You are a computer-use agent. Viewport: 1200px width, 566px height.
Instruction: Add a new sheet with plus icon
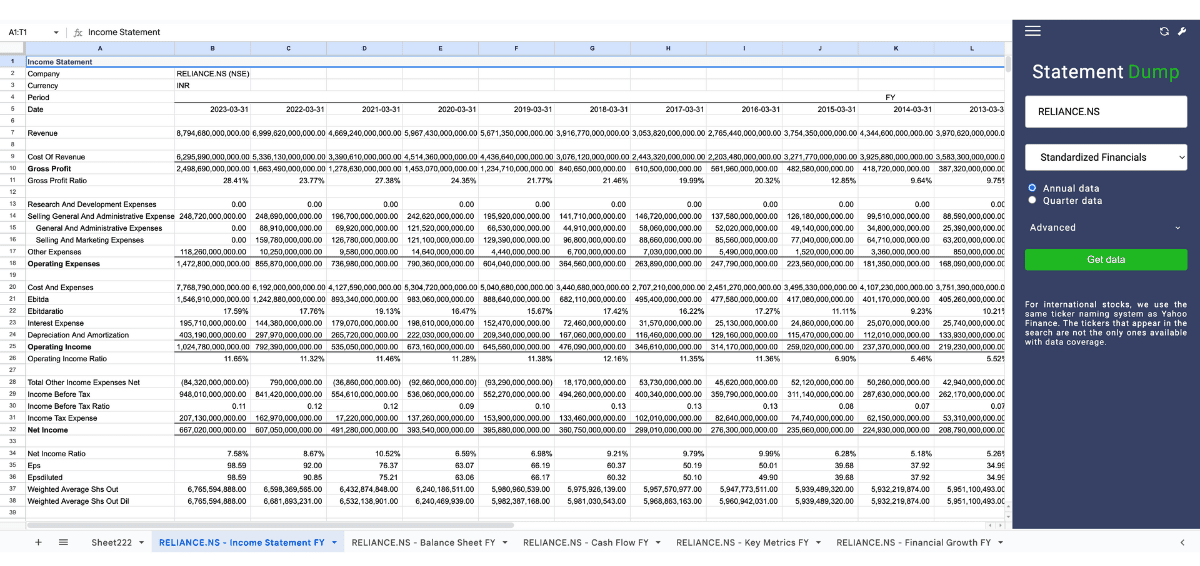click(x=38, y=542)
